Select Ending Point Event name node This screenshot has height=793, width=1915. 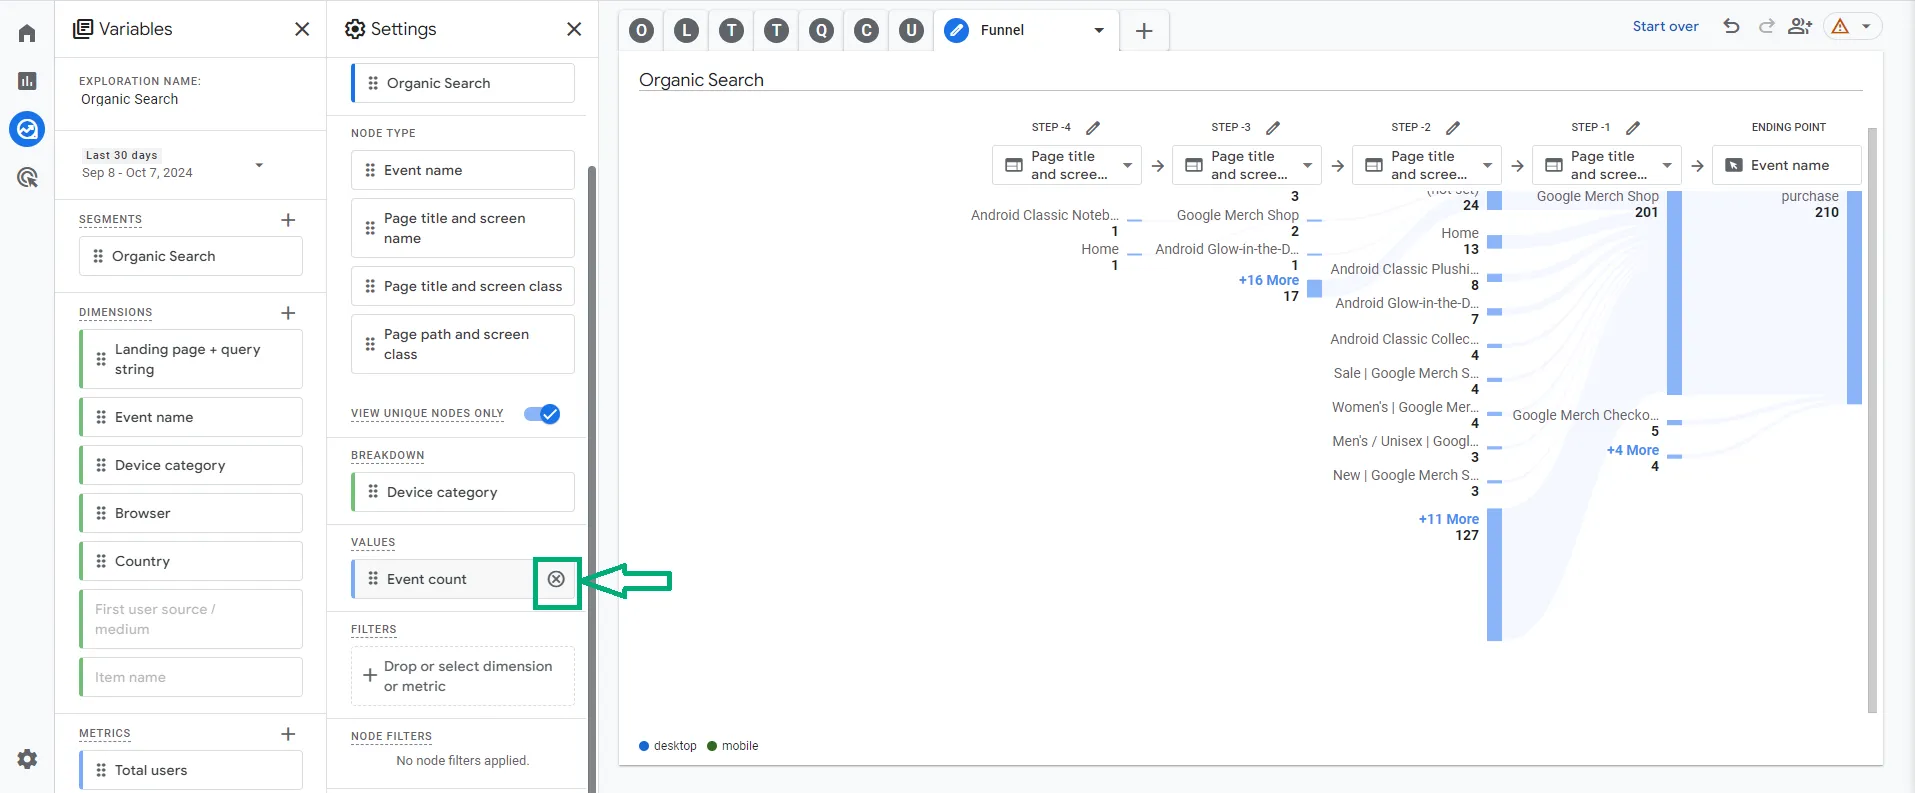(1787, 165)
